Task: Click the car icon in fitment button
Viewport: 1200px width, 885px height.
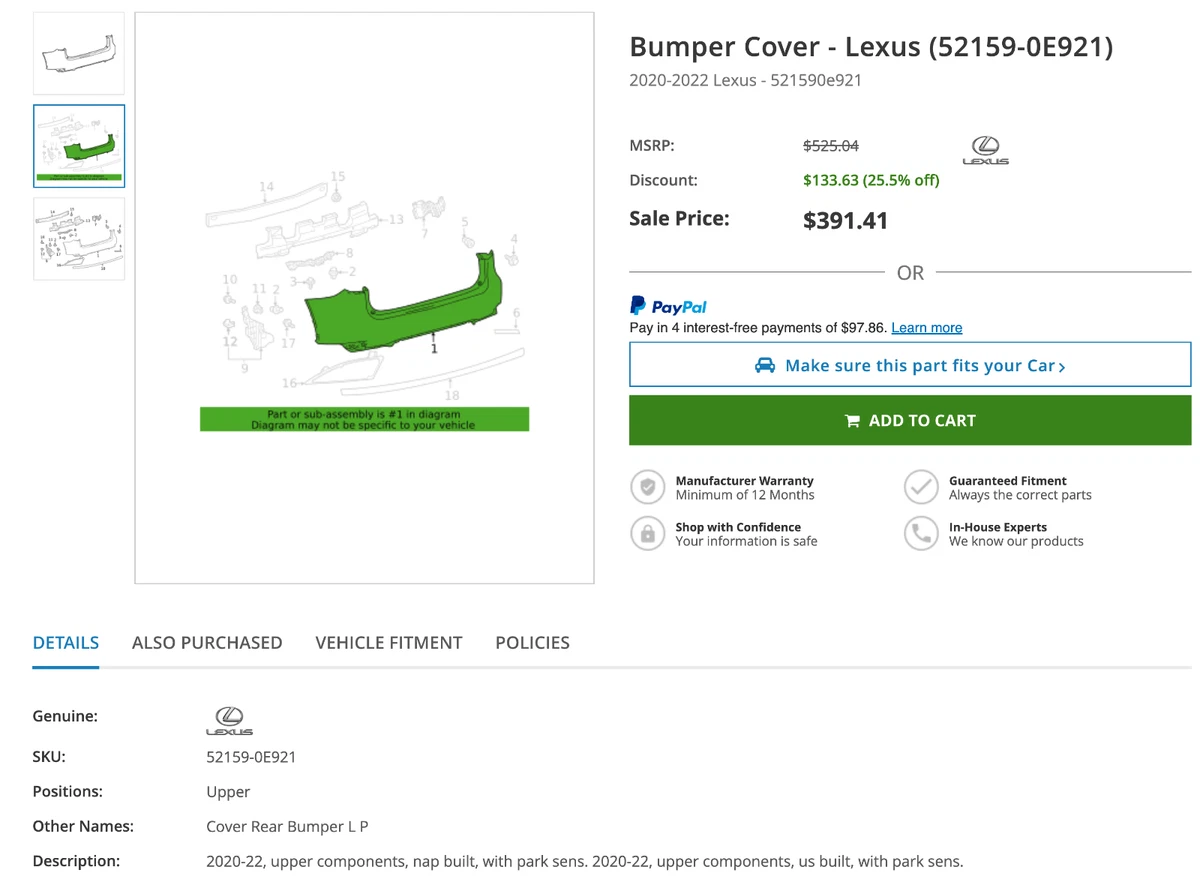Action: [x=765, y=365]
